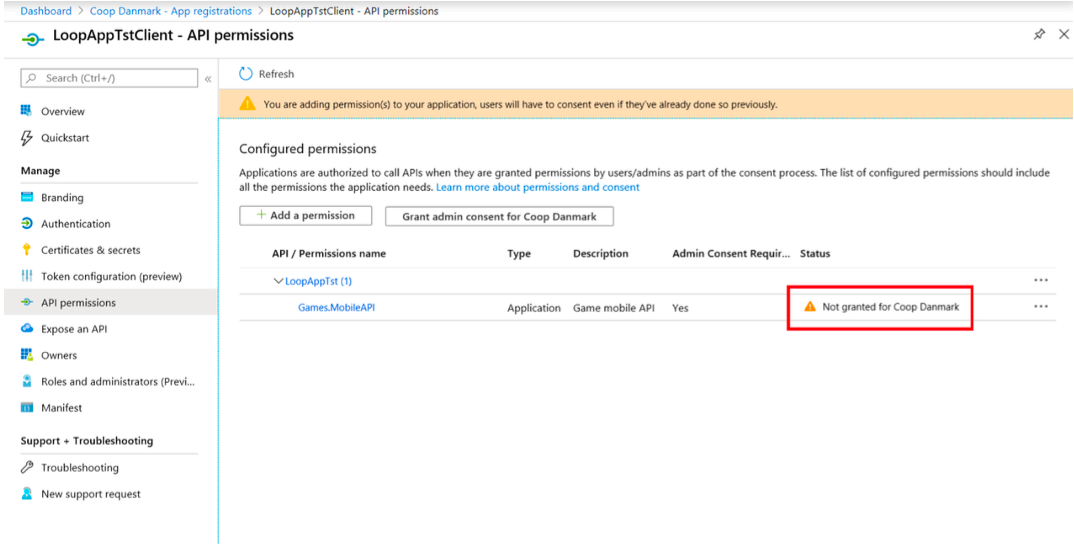The height and width of the screenshot is (551, 1074).
Task: Close the blade with X button
Action: click(x=1064, y=34)
